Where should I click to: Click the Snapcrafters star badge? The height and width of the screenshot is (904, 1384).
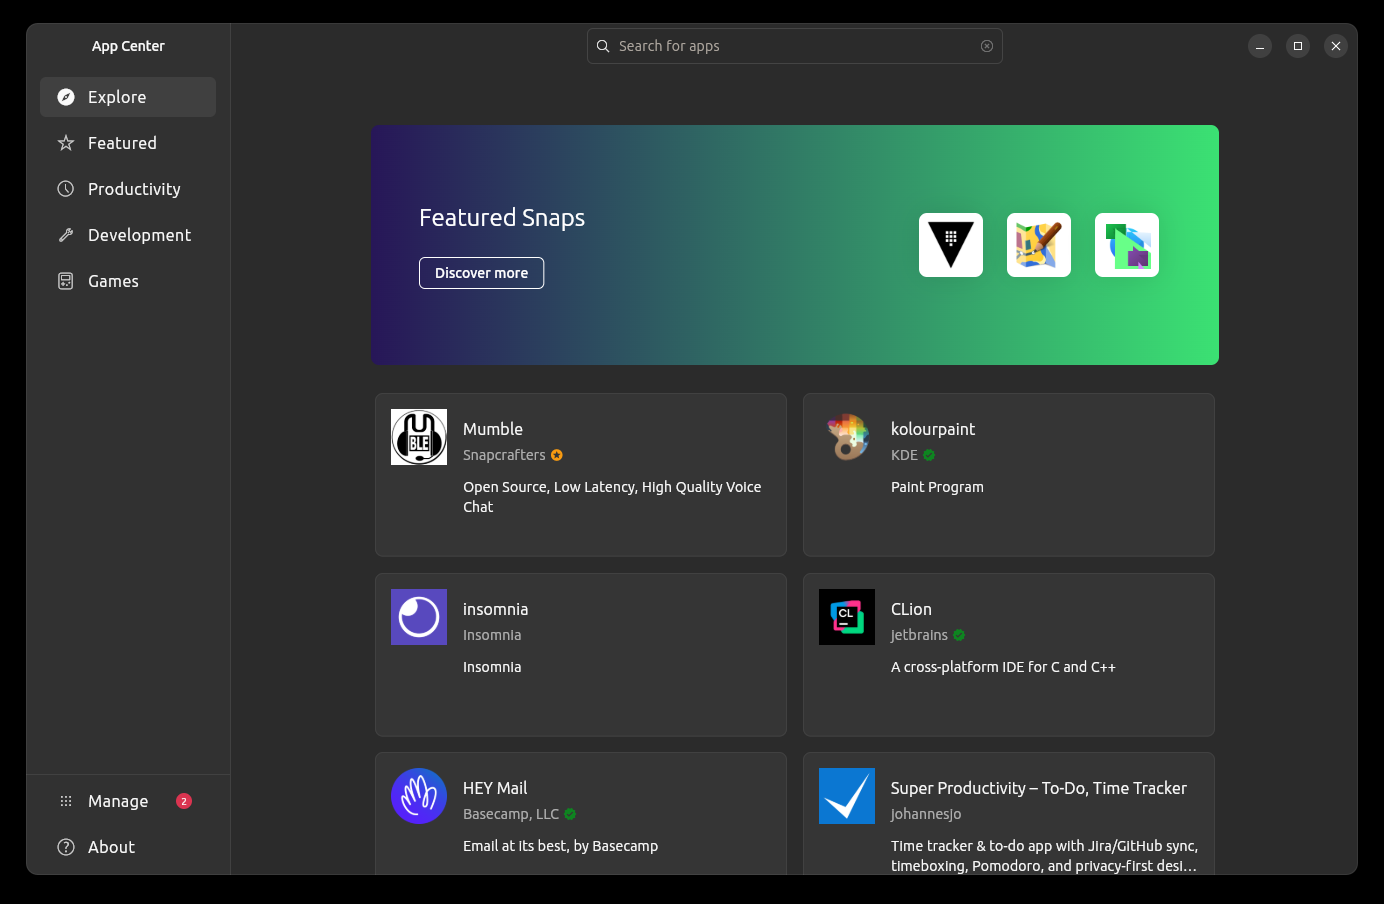coord(557,455)
